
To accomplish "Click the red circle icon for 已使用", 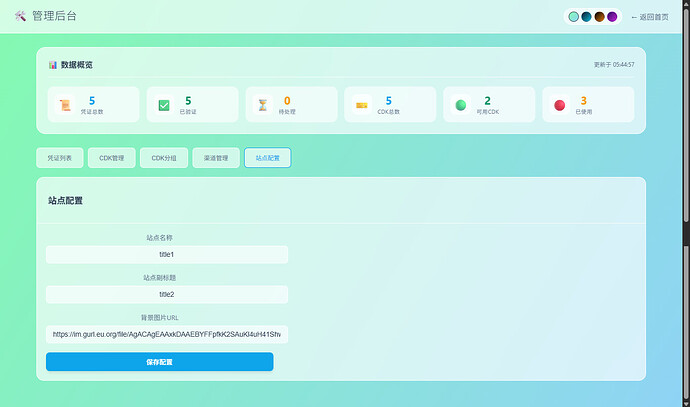I will pyautogui.click(x=560, y=105).
